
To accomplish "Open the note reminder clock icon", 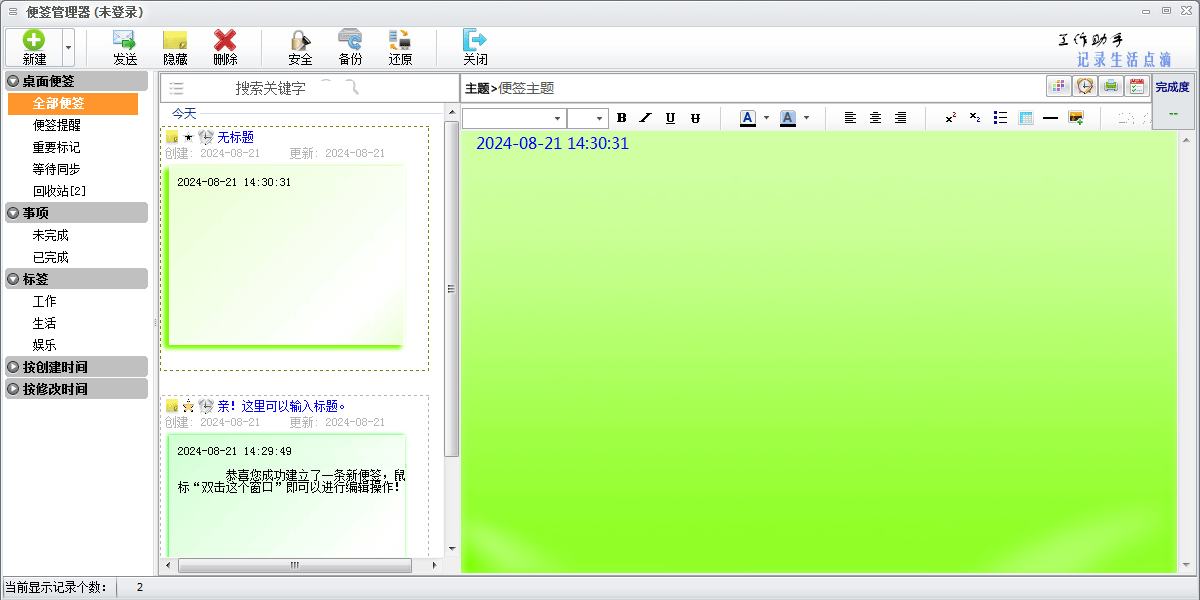I will [x=1084, y=87].
